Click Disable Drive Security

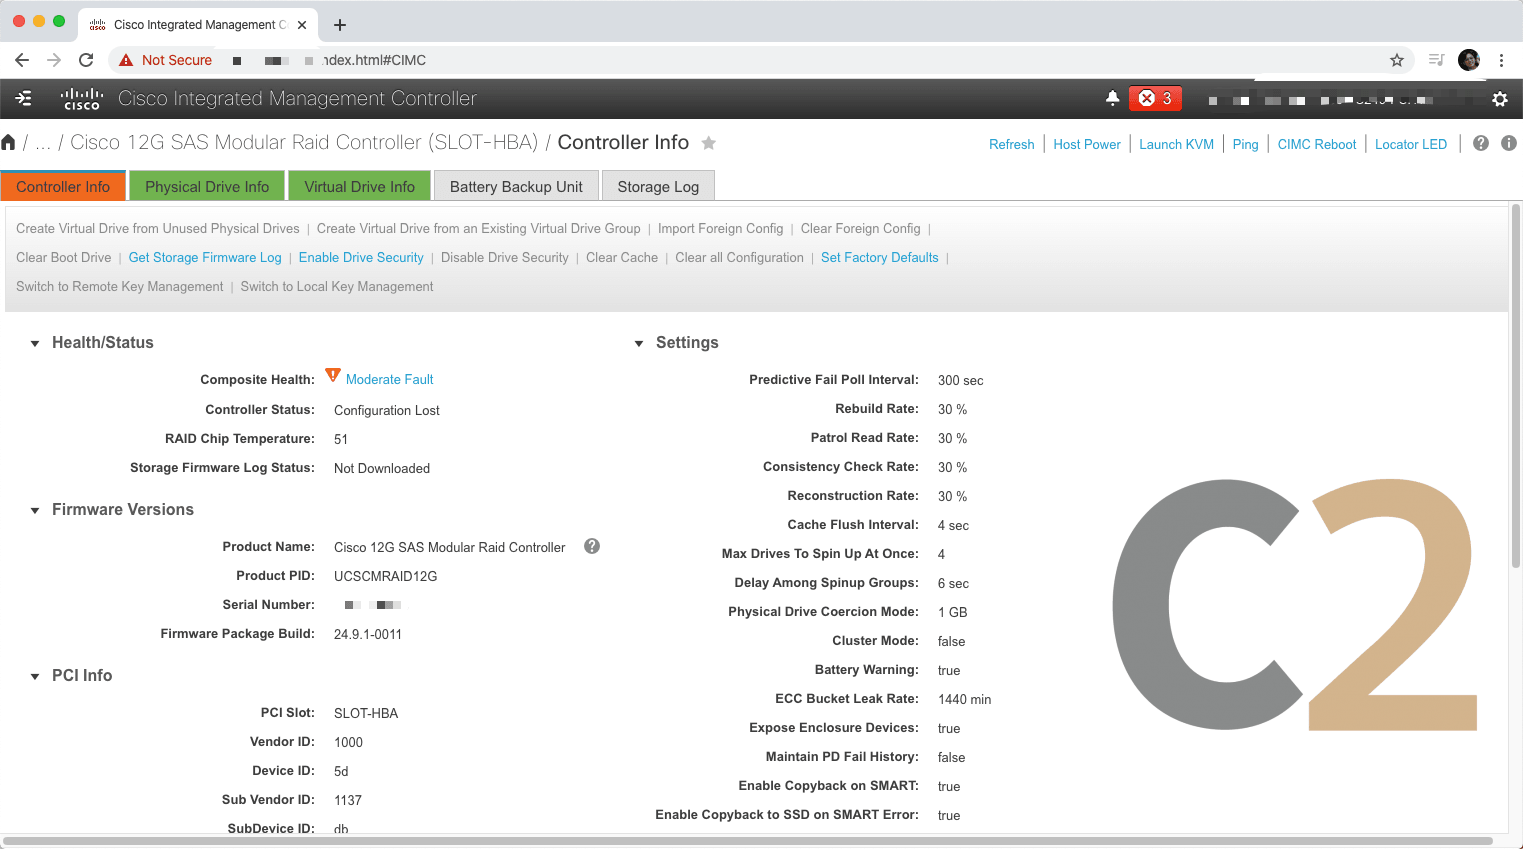tap(505, 257)
